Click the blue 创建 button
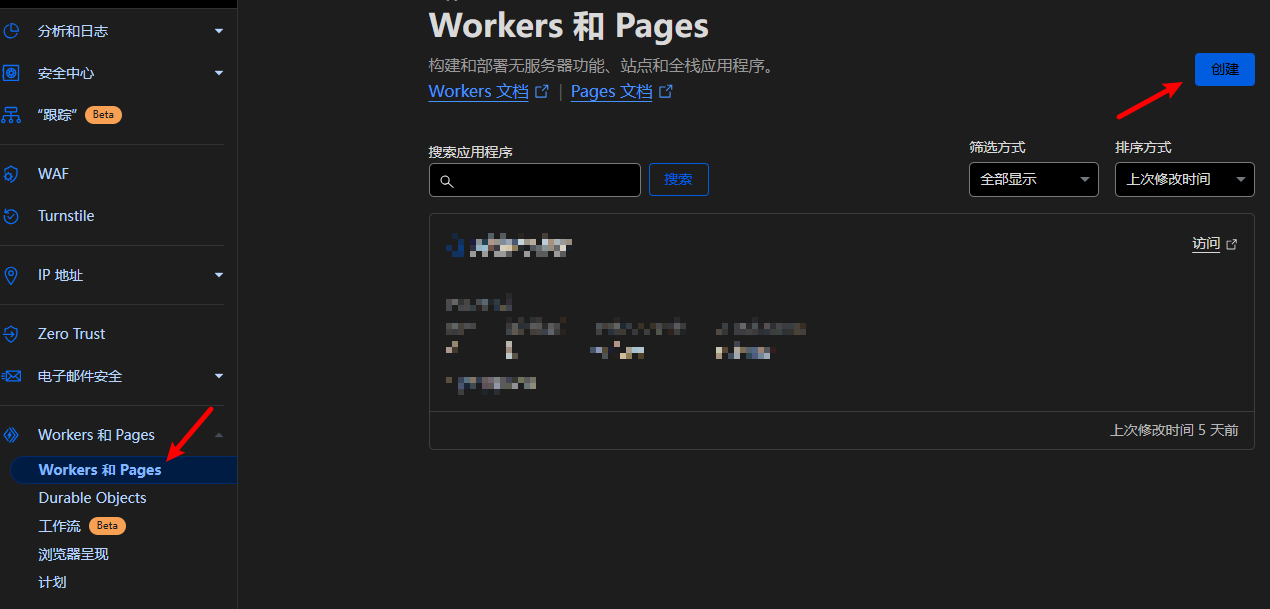The image size is (1270, 609). click(1224, 69)
